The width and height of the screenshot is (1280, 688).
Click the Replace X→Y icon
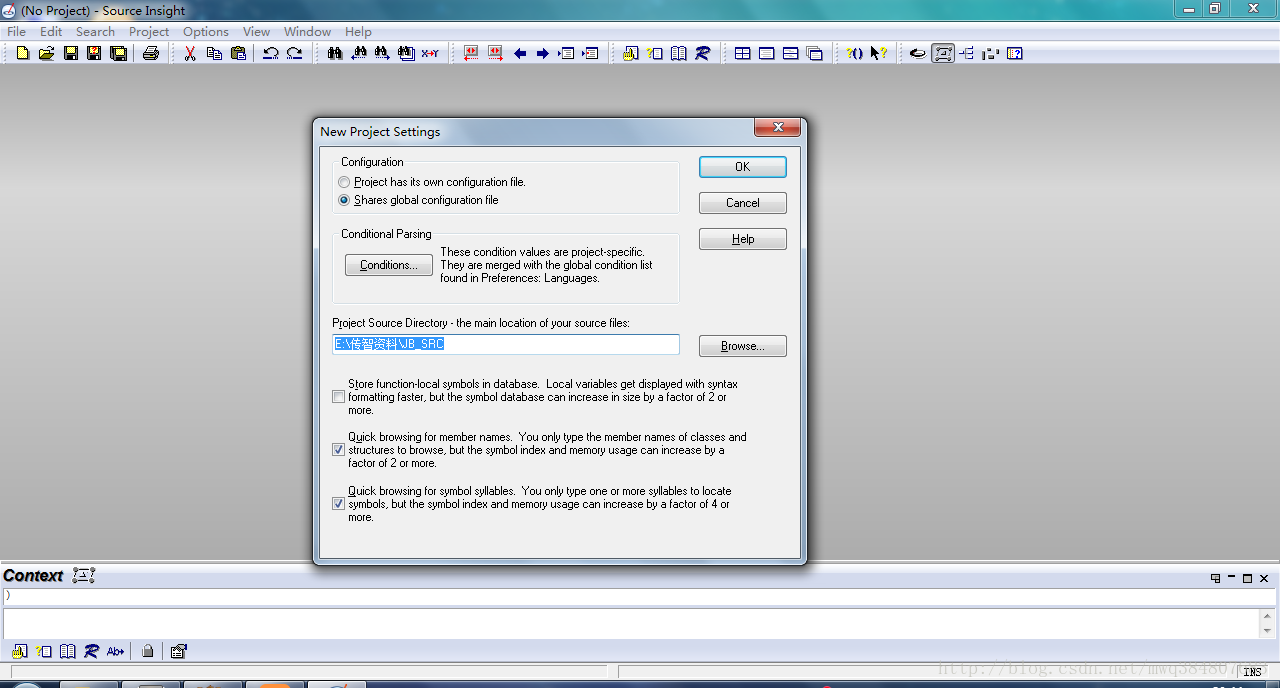[430, 53]
